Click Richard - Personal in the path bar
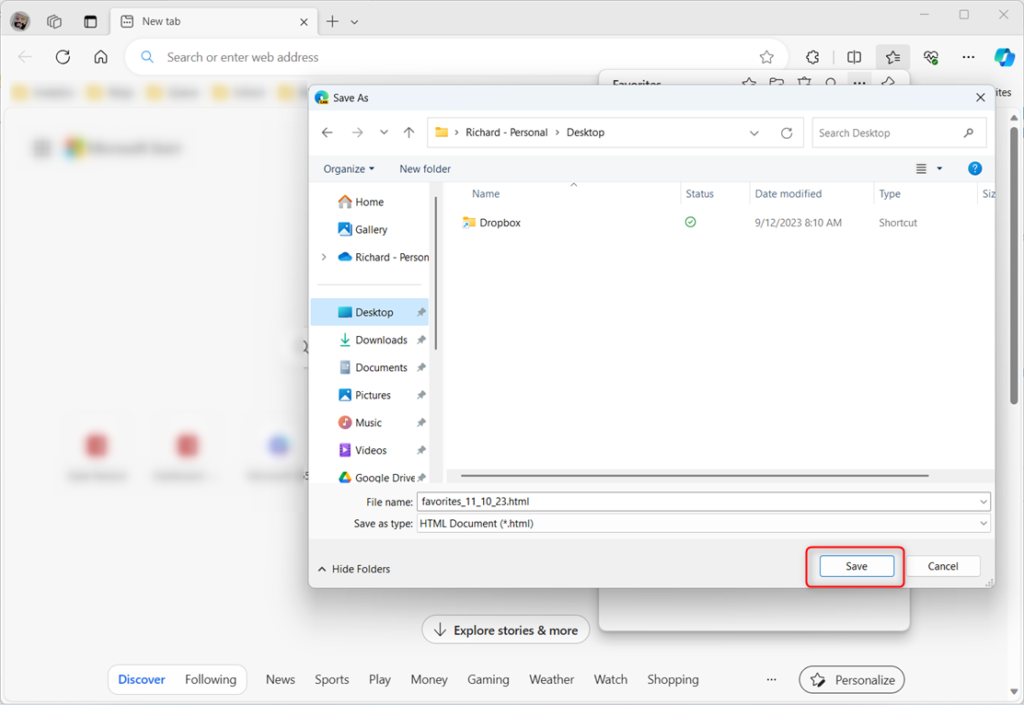Viewport: 1024px width, 705px height. [x=507, y=133]
